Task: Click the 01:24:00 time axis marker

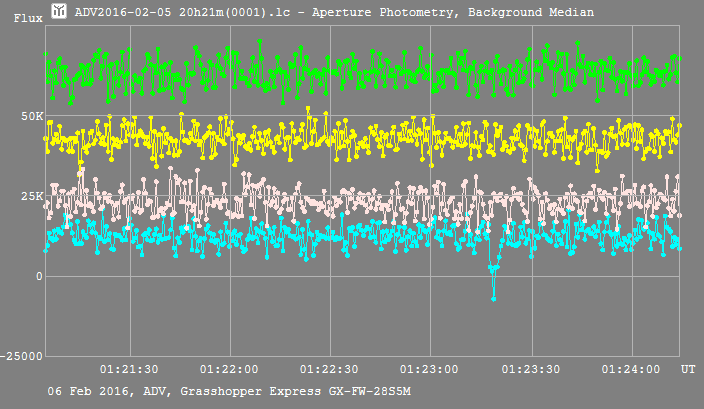Action: 630,370
